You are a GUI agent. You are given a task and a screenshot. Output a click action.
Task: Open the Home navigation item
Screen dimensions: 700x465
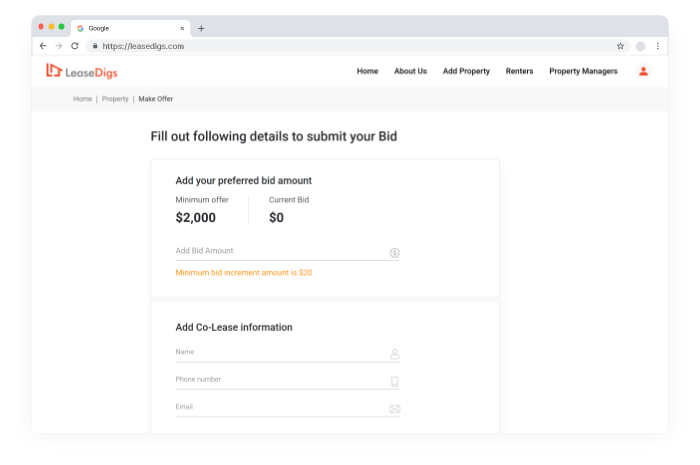[368, 71]
